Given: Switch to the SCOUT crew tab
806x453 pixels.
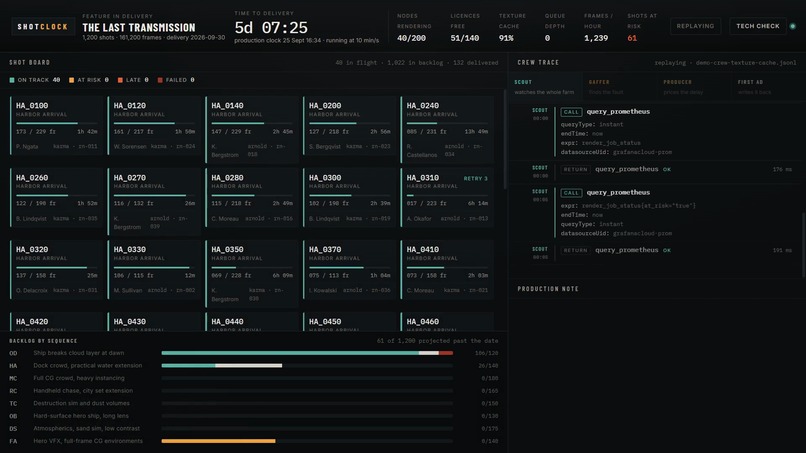Looking at the screenshot, I should click(545, 87).
